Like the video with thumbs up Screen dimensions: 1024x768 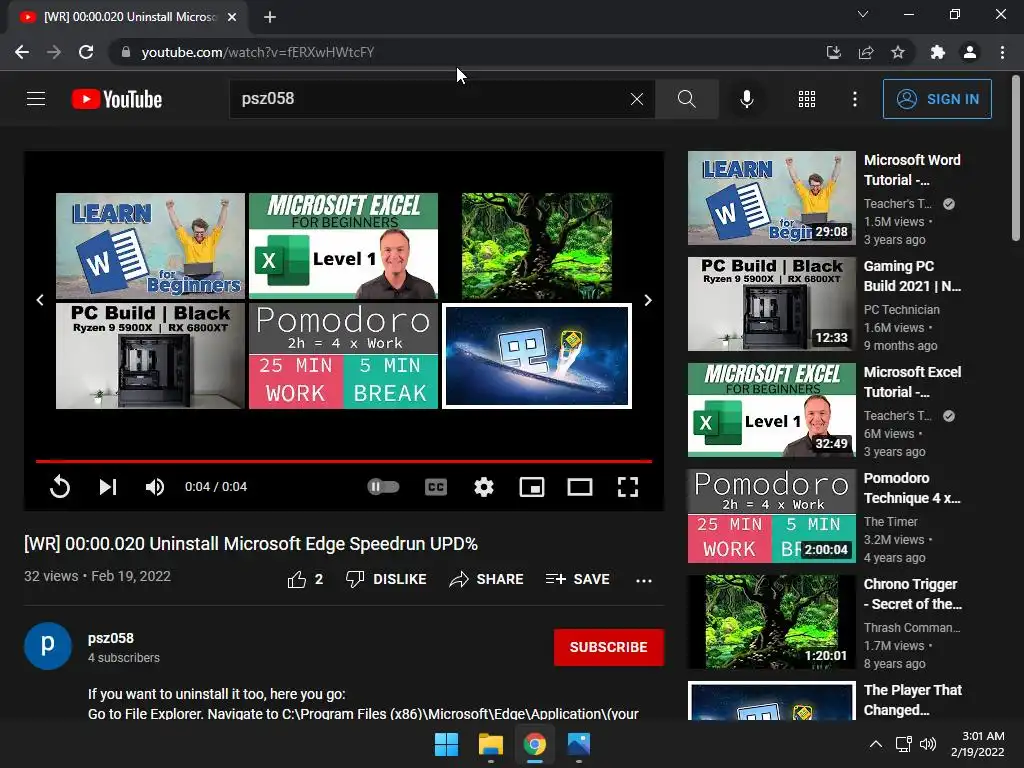(305, 579)
